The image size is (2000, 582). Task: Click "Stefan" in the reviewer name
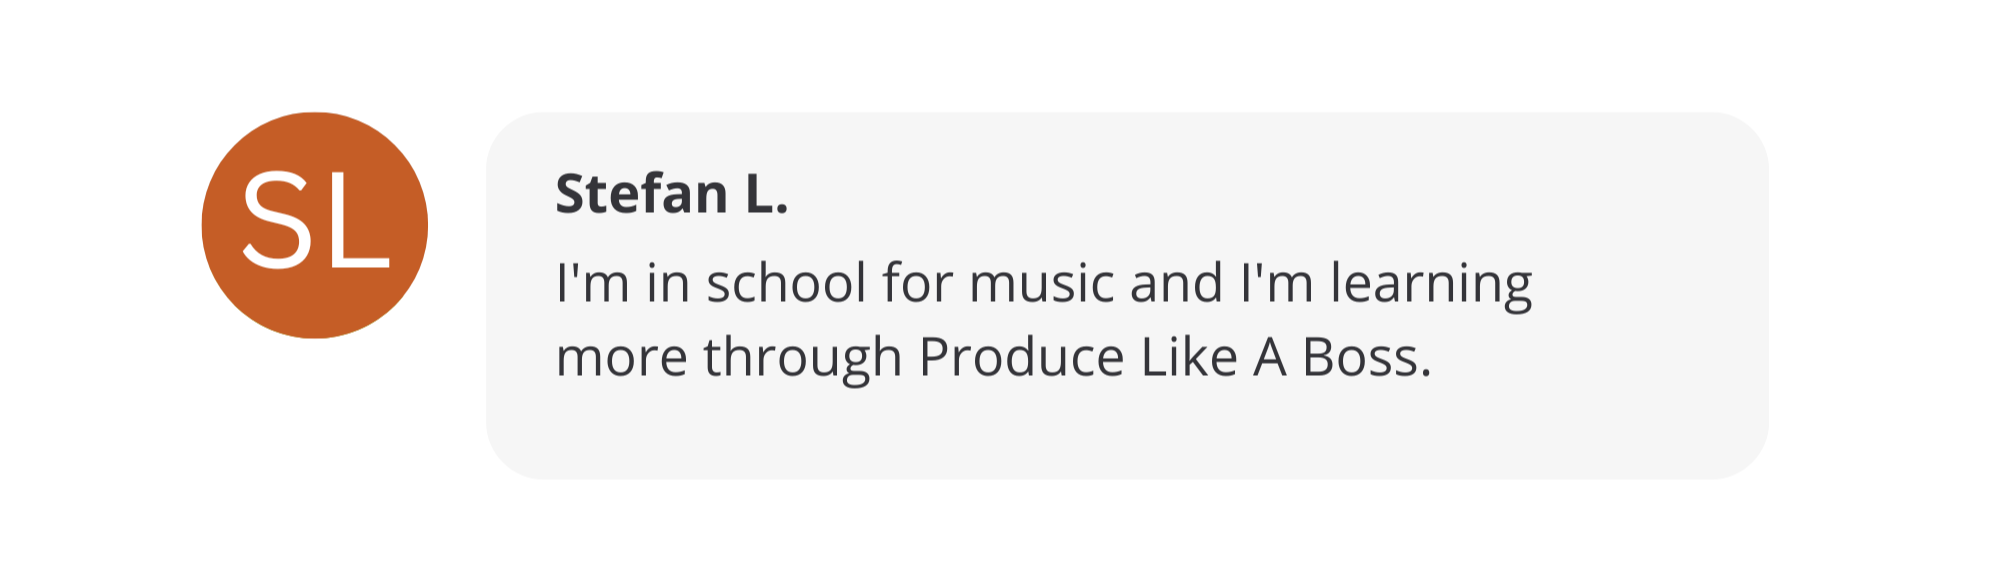point(641,193)
